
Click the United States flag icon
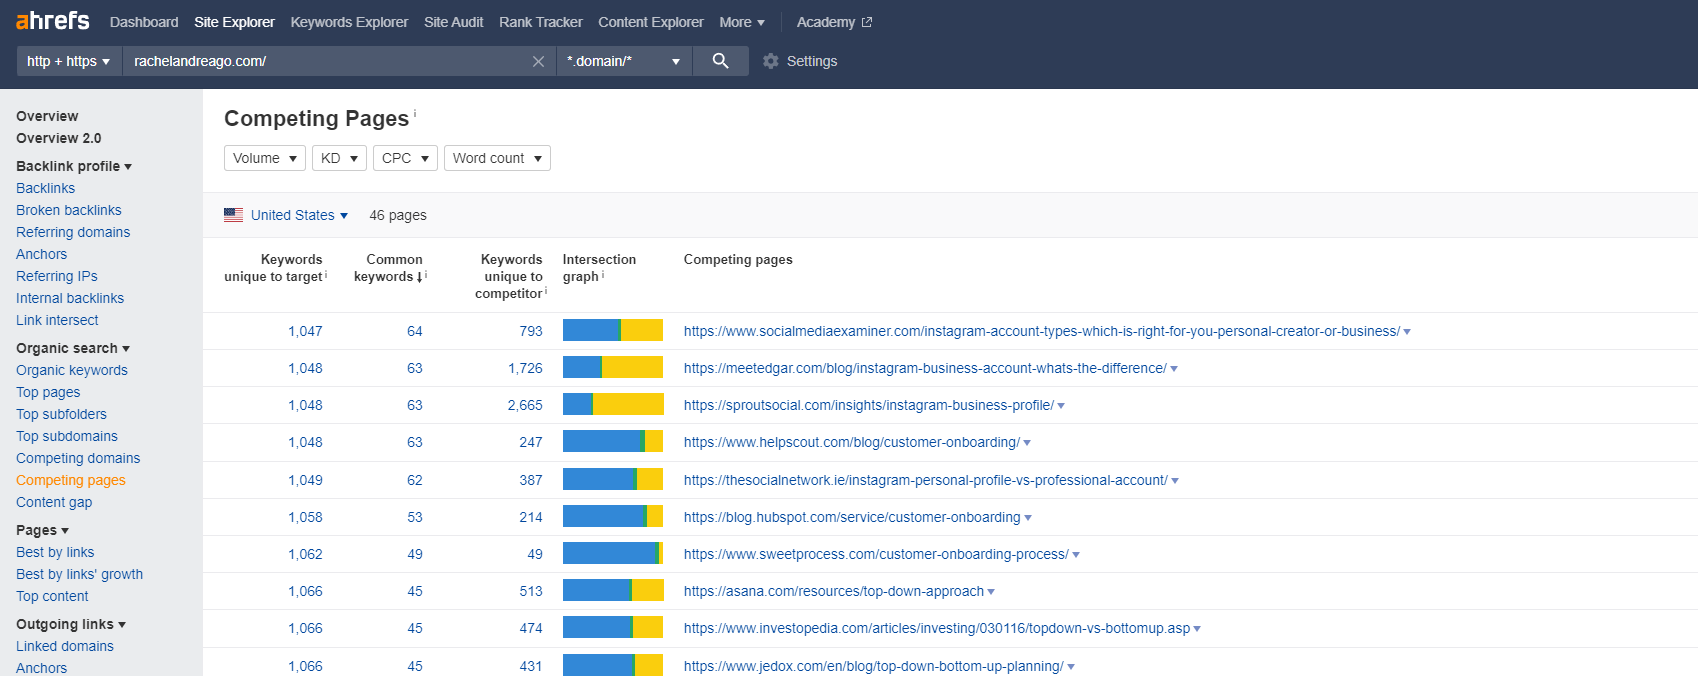pyautogui.click(x=233, y=215)
